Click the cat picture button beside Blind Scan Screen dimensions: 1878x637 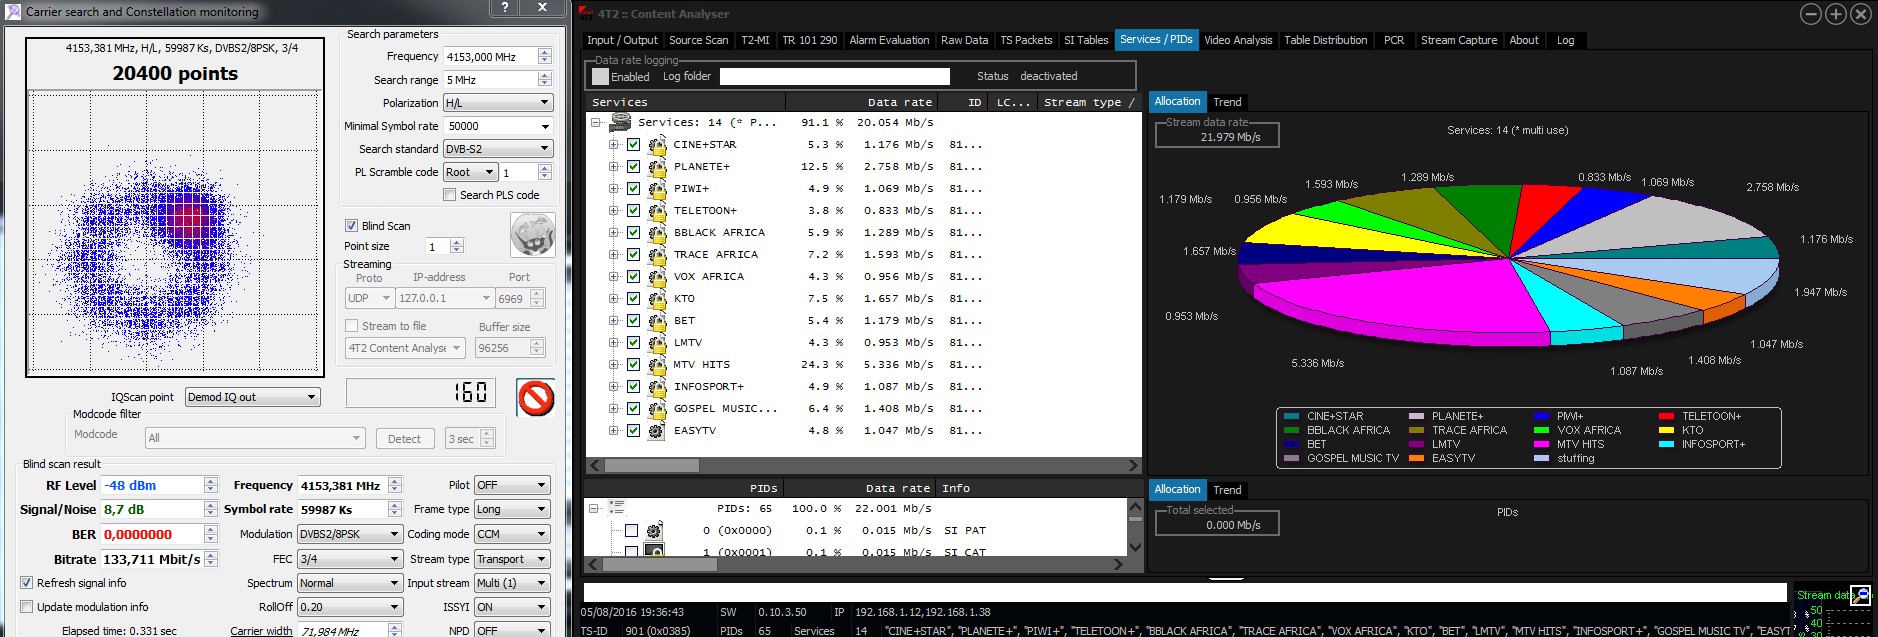(x=532, y=236)
